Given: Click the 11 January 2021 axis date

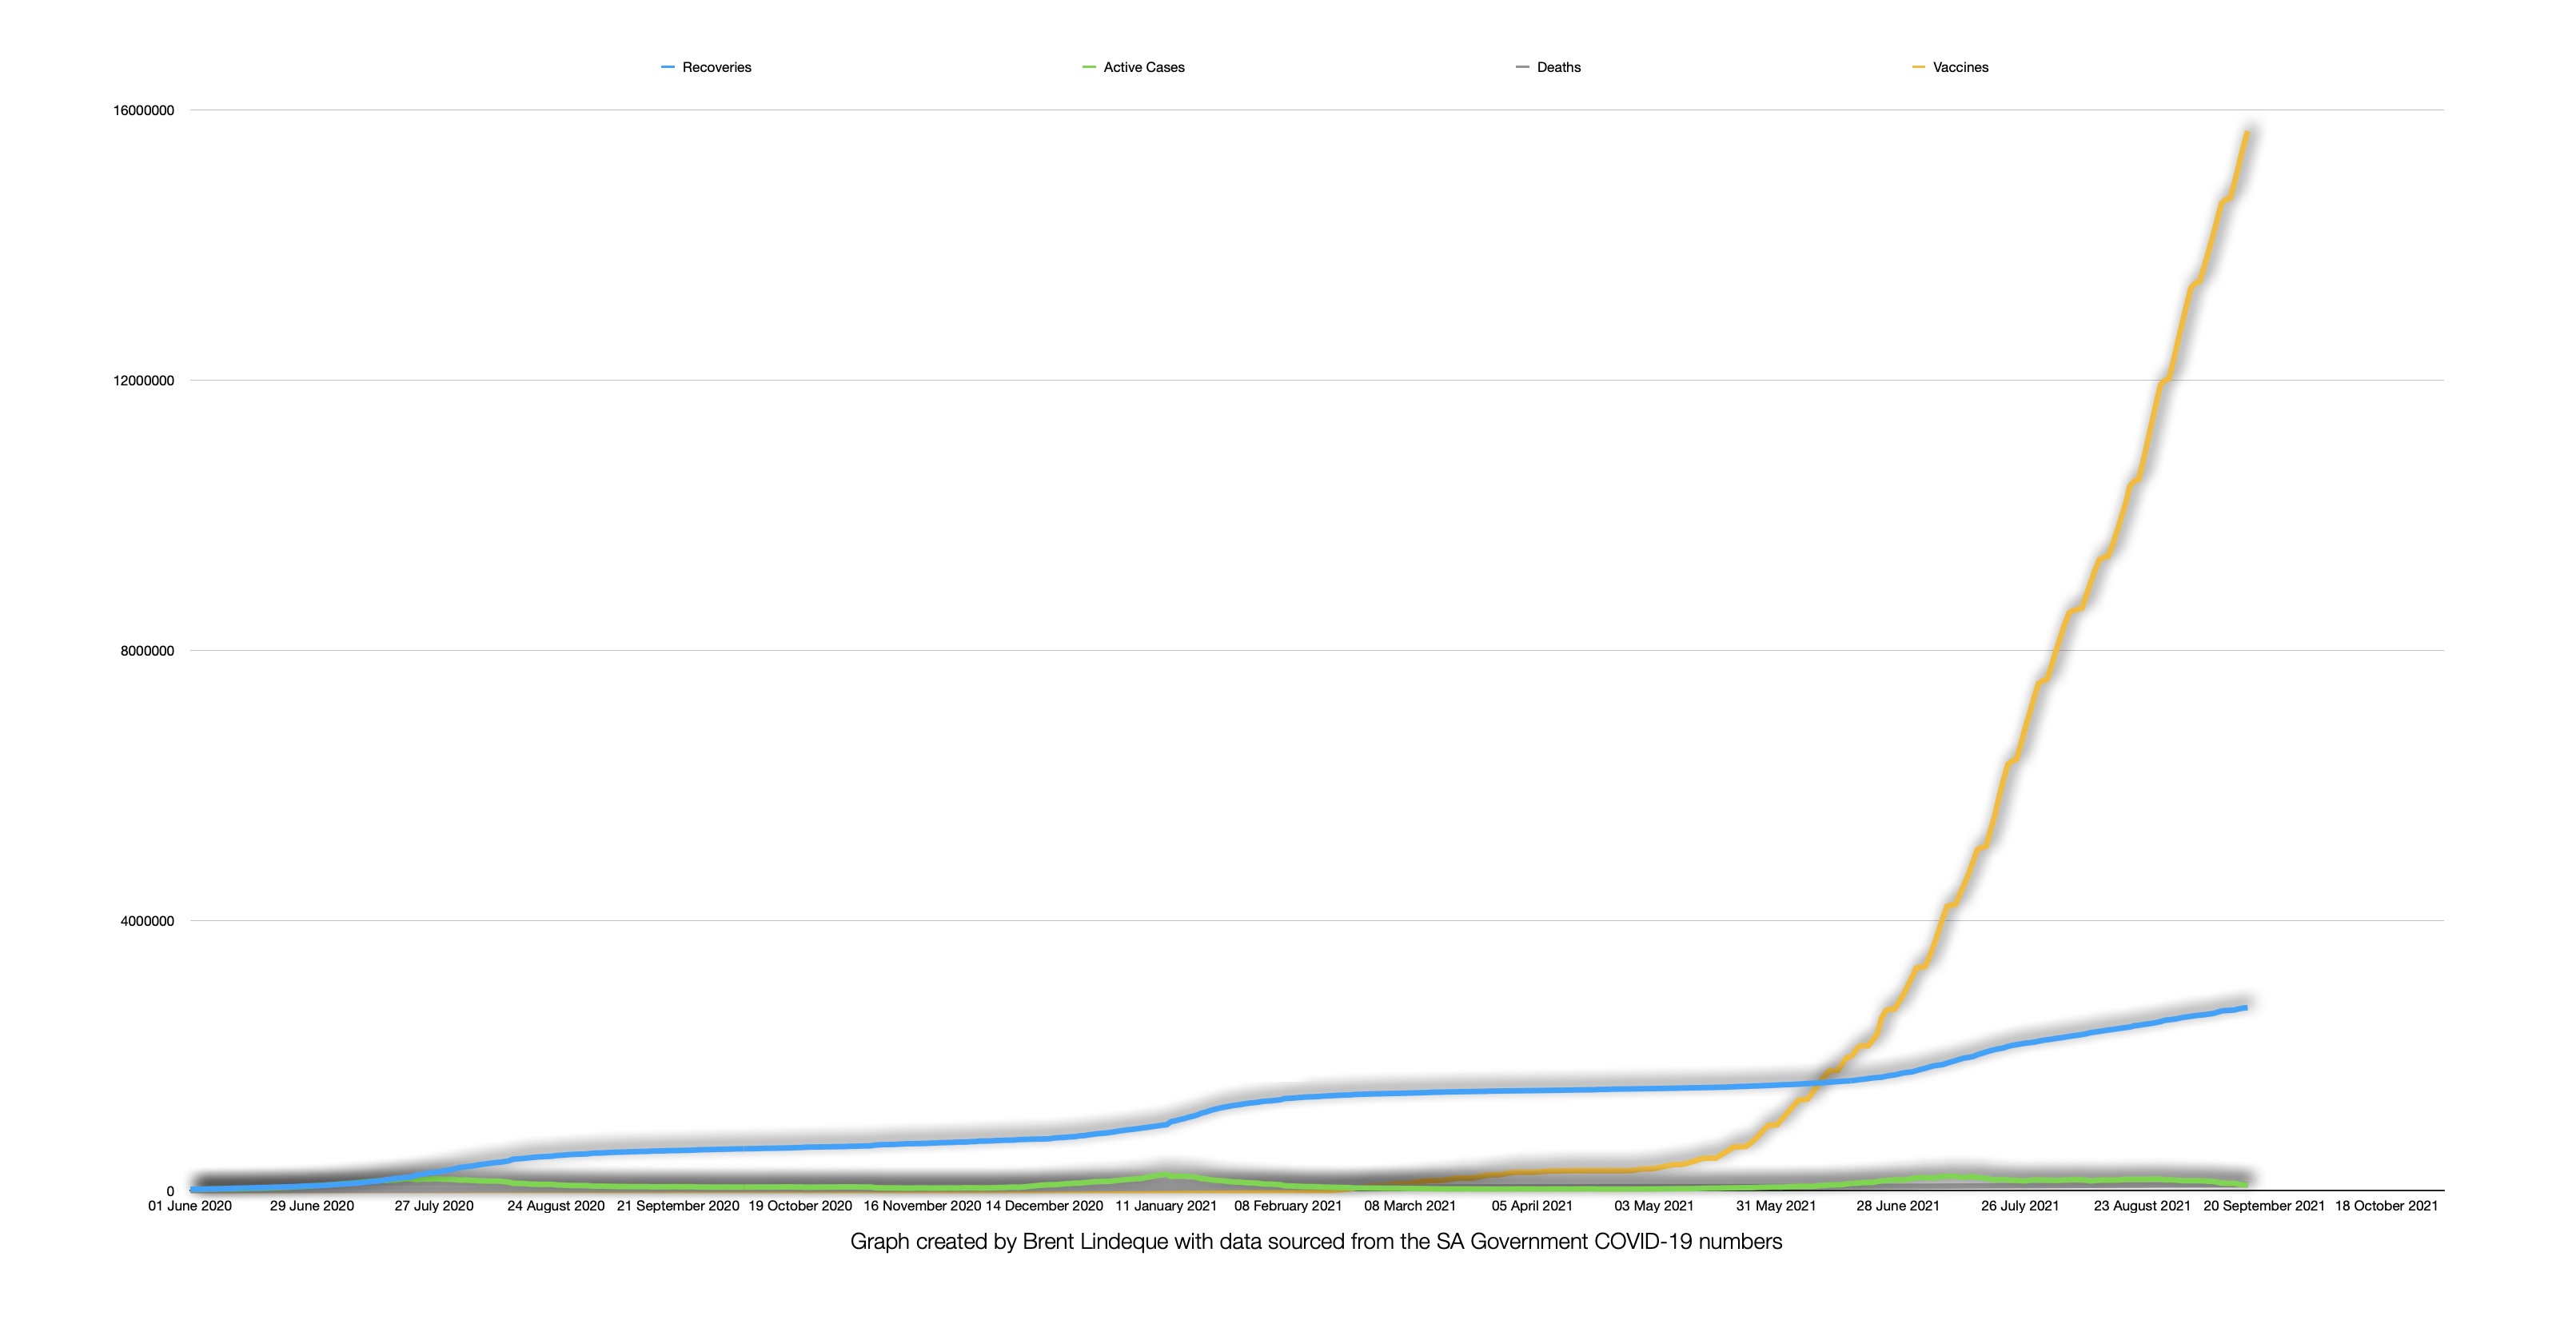Looking at the screenshot, I should [1166, 1206].
